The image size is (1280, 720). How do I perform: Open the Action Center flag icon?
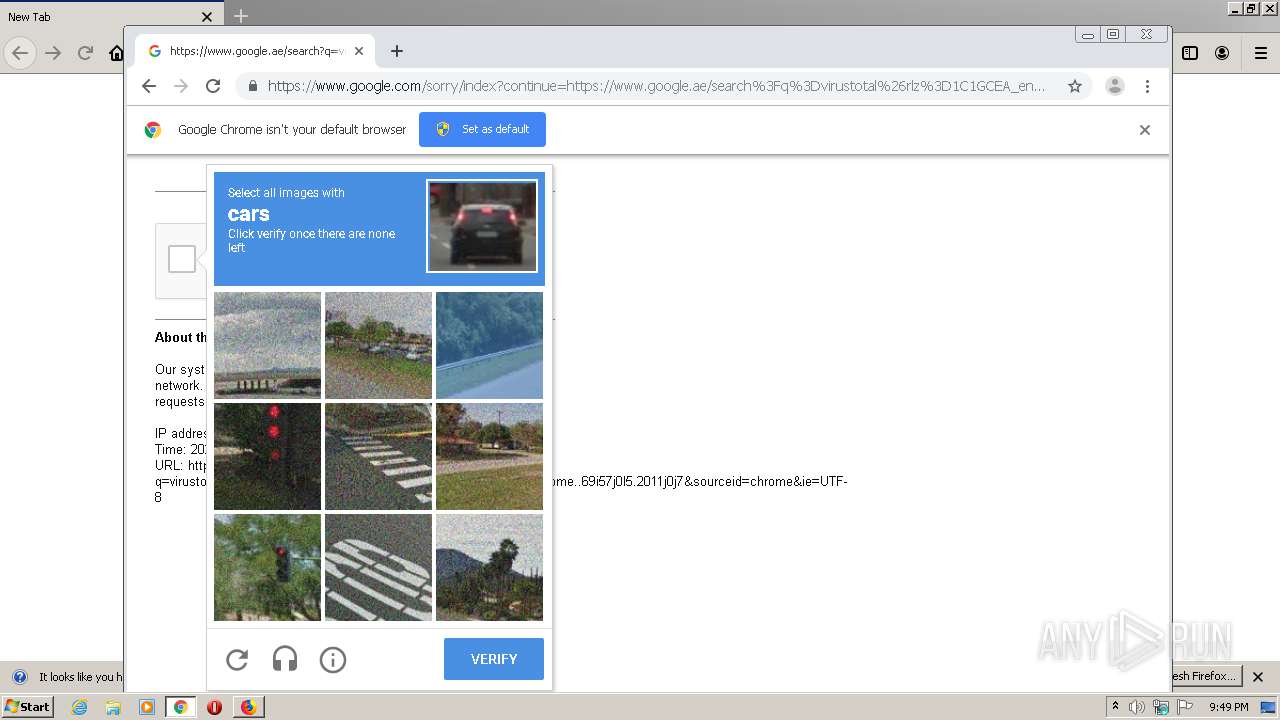1184,707
